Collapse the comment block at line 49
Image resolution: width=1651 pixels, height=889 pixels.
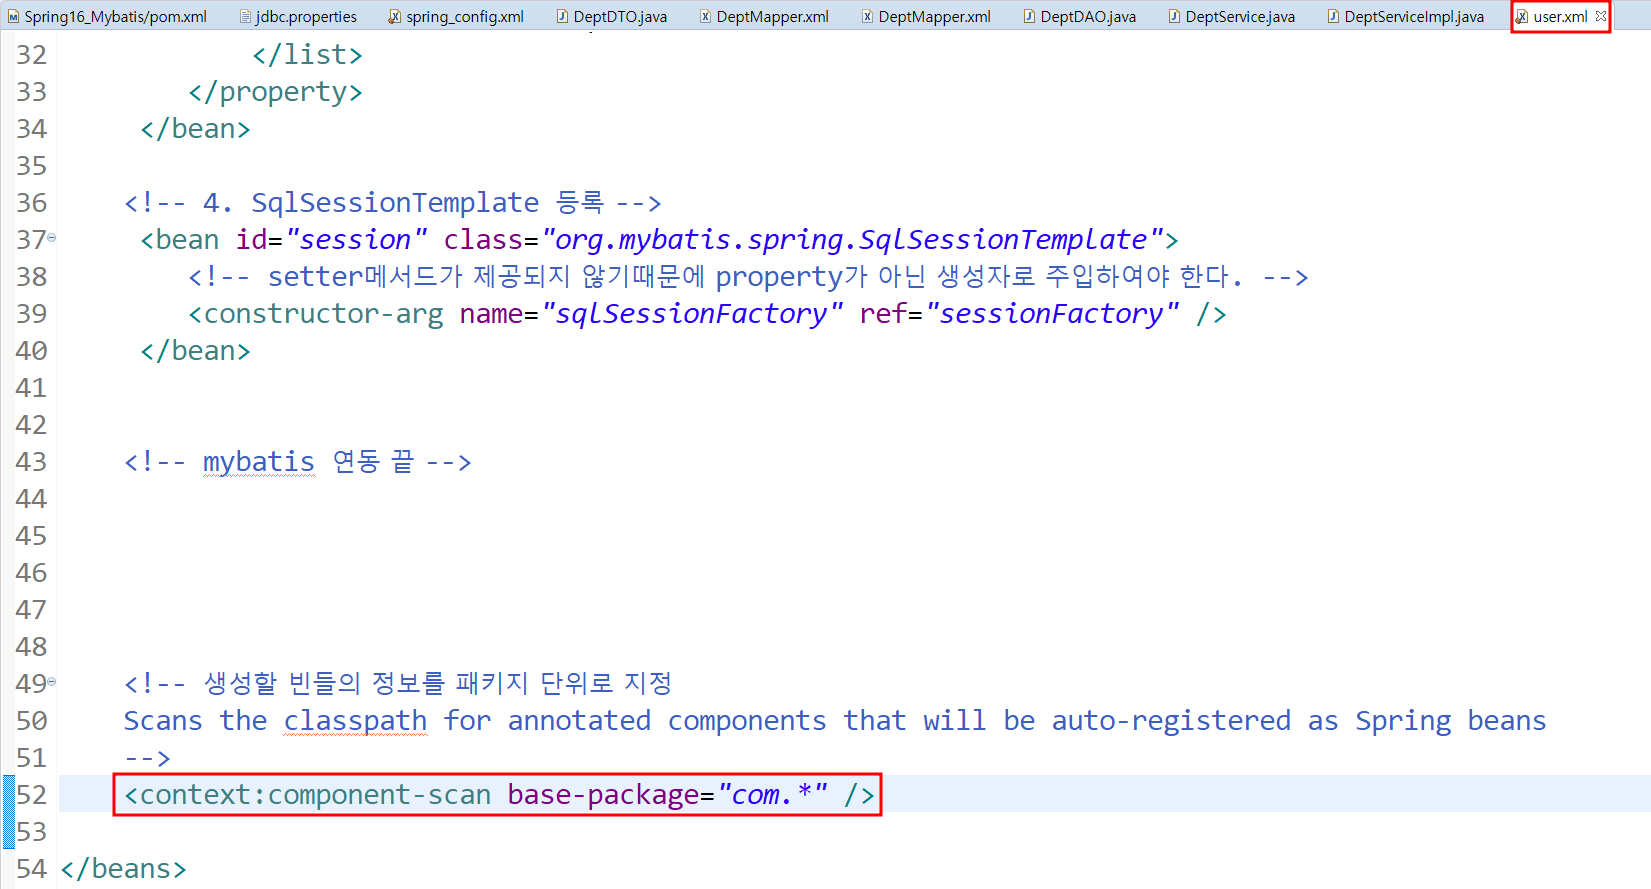click(x=52, y=682)
